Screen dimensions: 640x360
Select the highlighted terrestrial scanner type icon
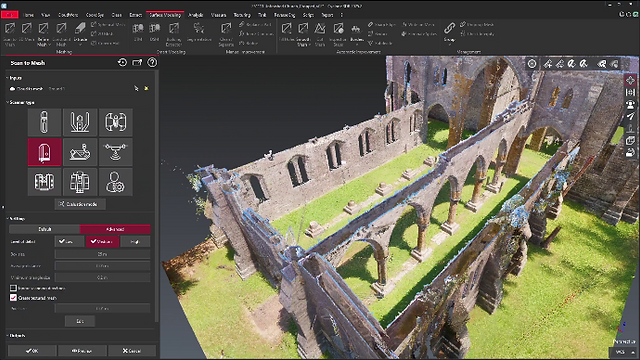click(x=44, y=152)
